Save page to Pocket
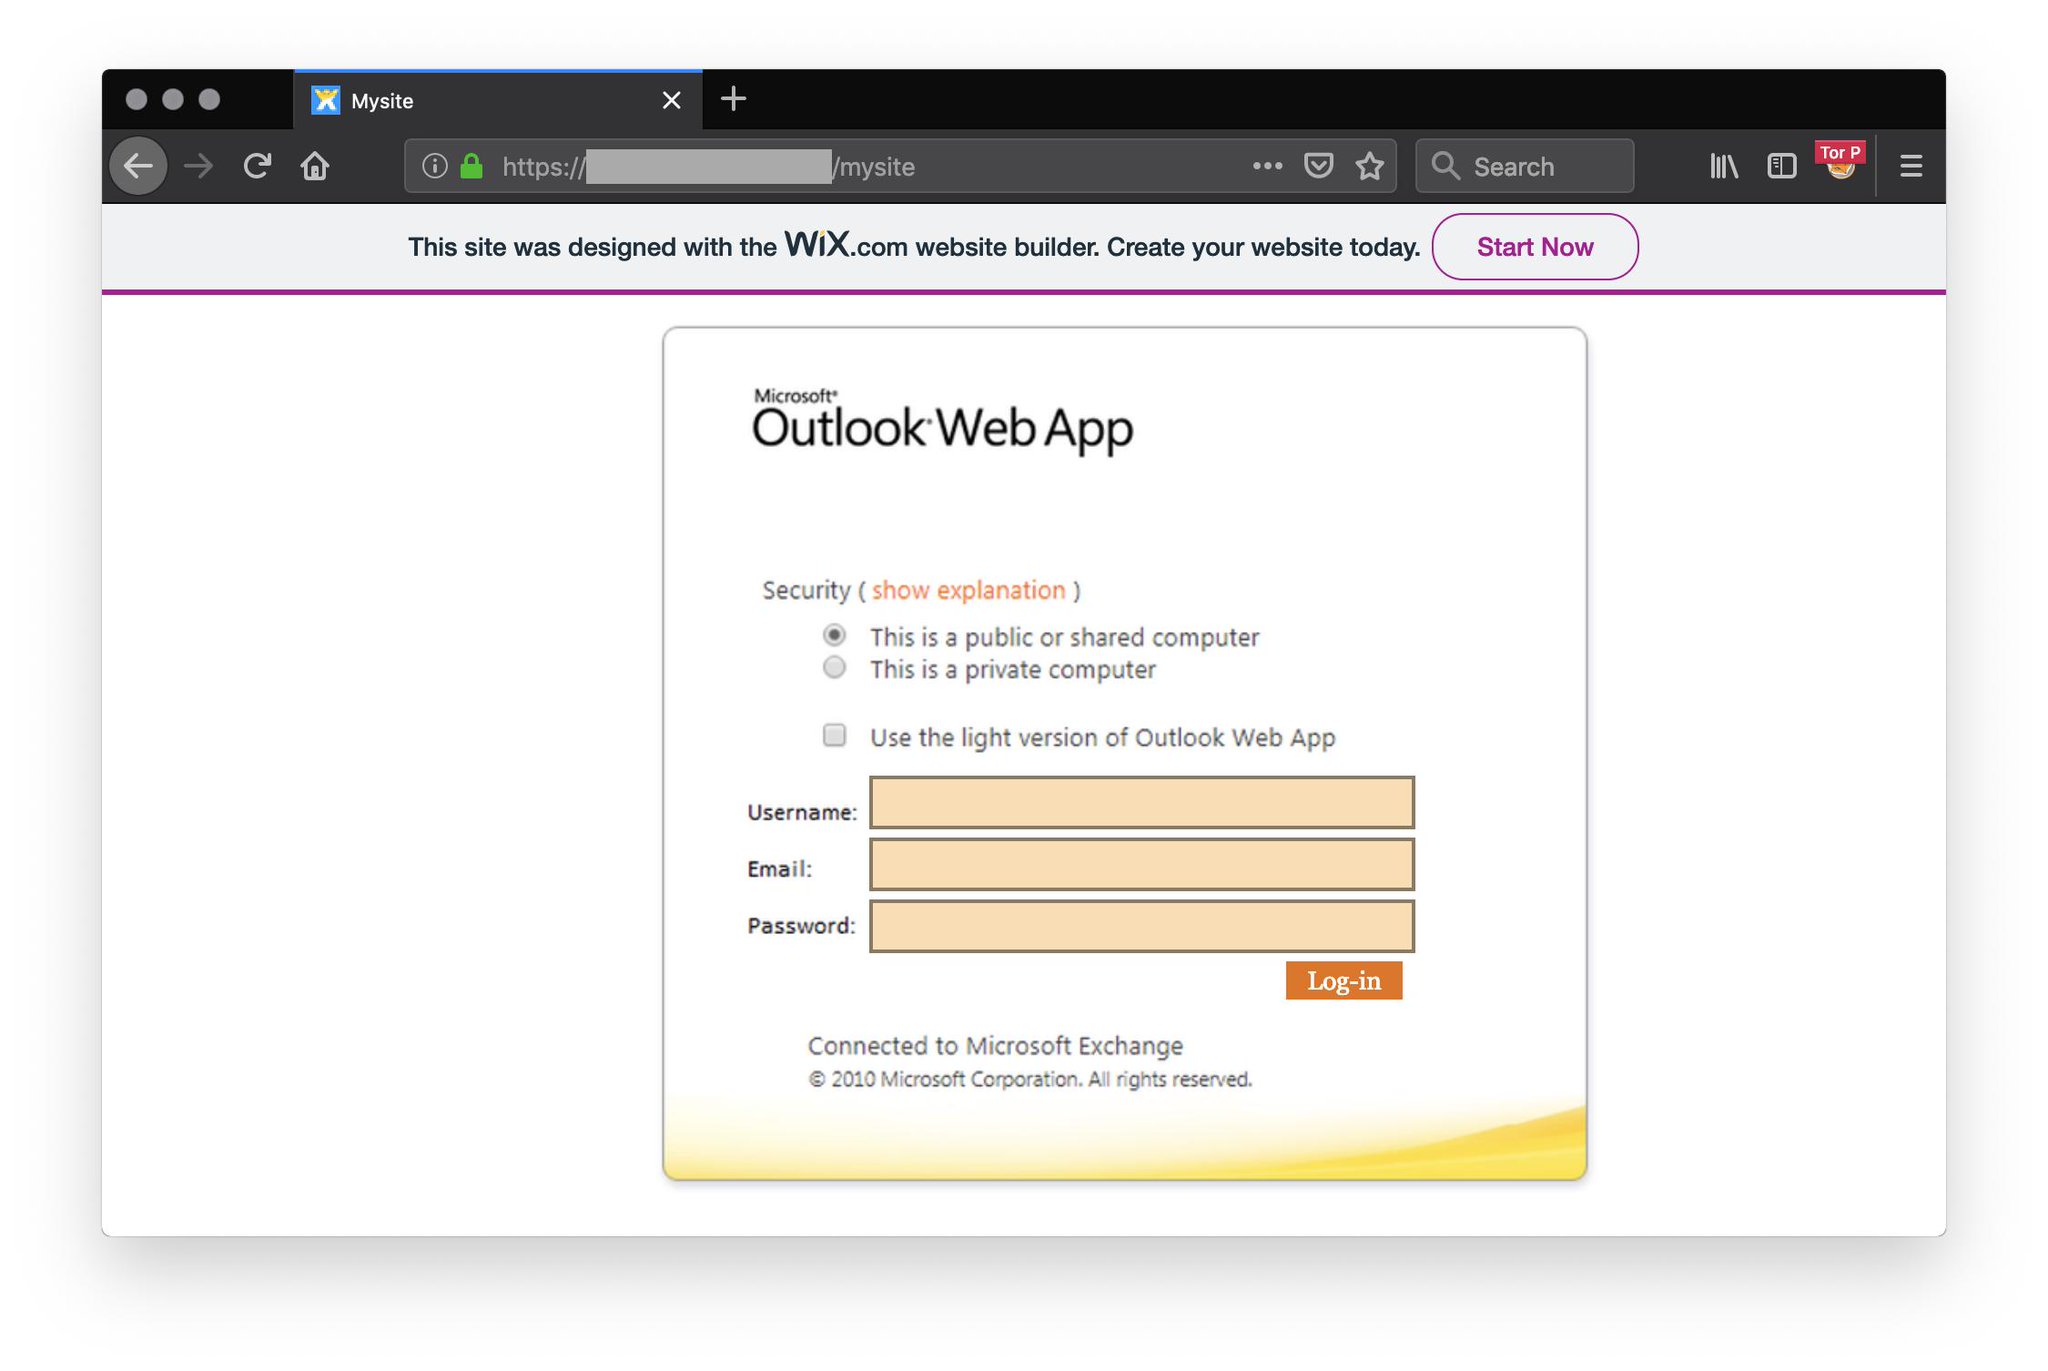Image resolution: width=2048 pixels, height=1371 pixels. (1318, 166)
